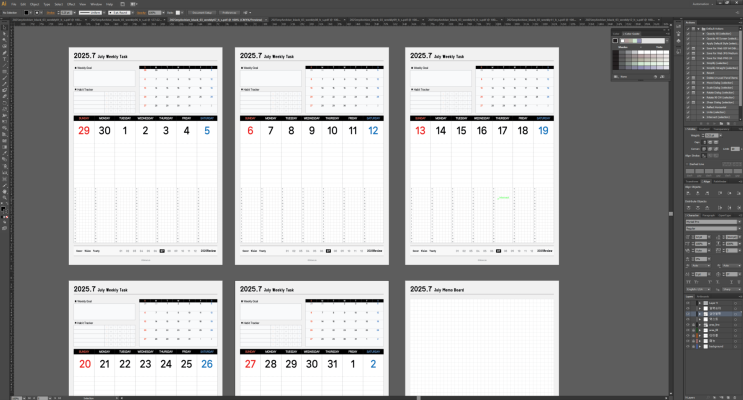Toggle checkmark for Unite (selection) action
The image size is (743, 400).
(x=688, y=112)
